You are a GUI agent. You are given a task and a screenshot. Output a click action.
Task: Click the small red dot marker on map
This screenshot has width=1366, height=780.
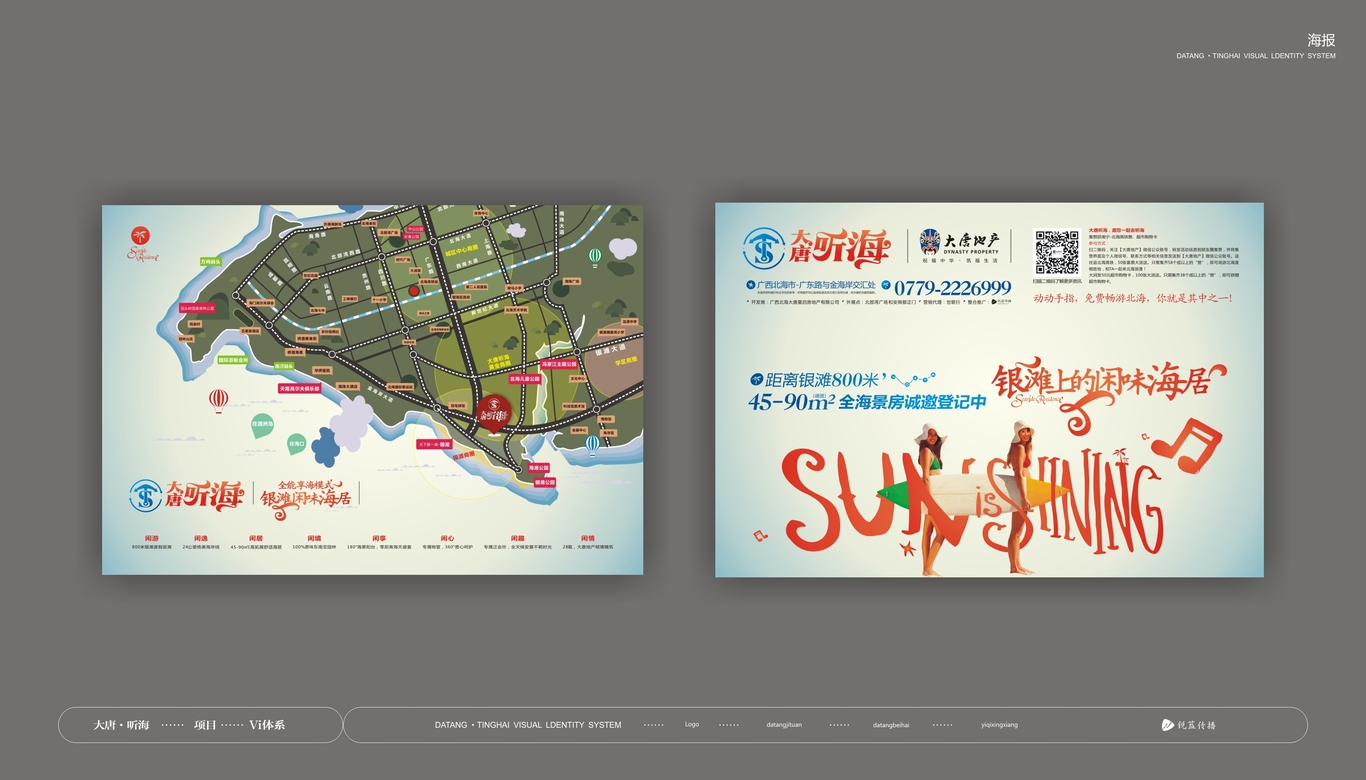[x=414, y=291]
